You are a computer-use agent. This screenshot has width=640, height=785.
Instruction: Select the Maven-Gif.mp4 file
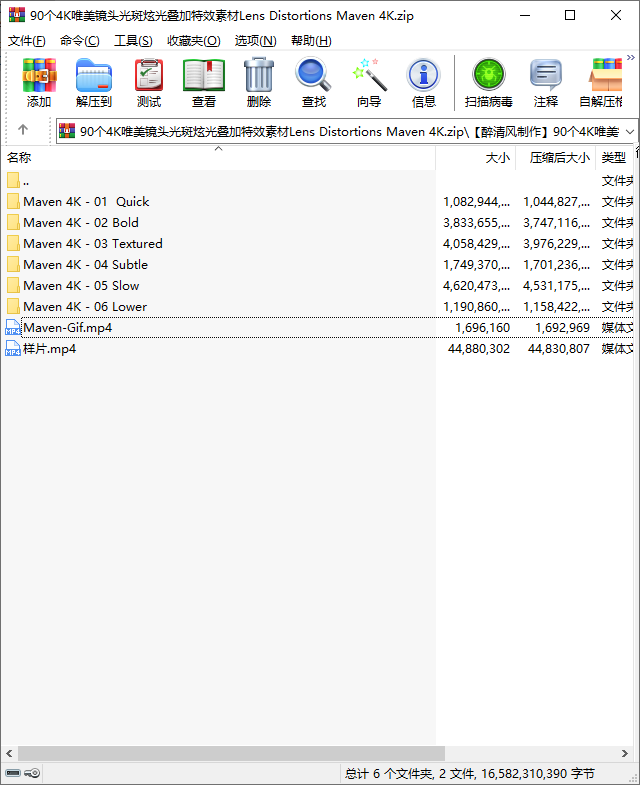[318, 328]
